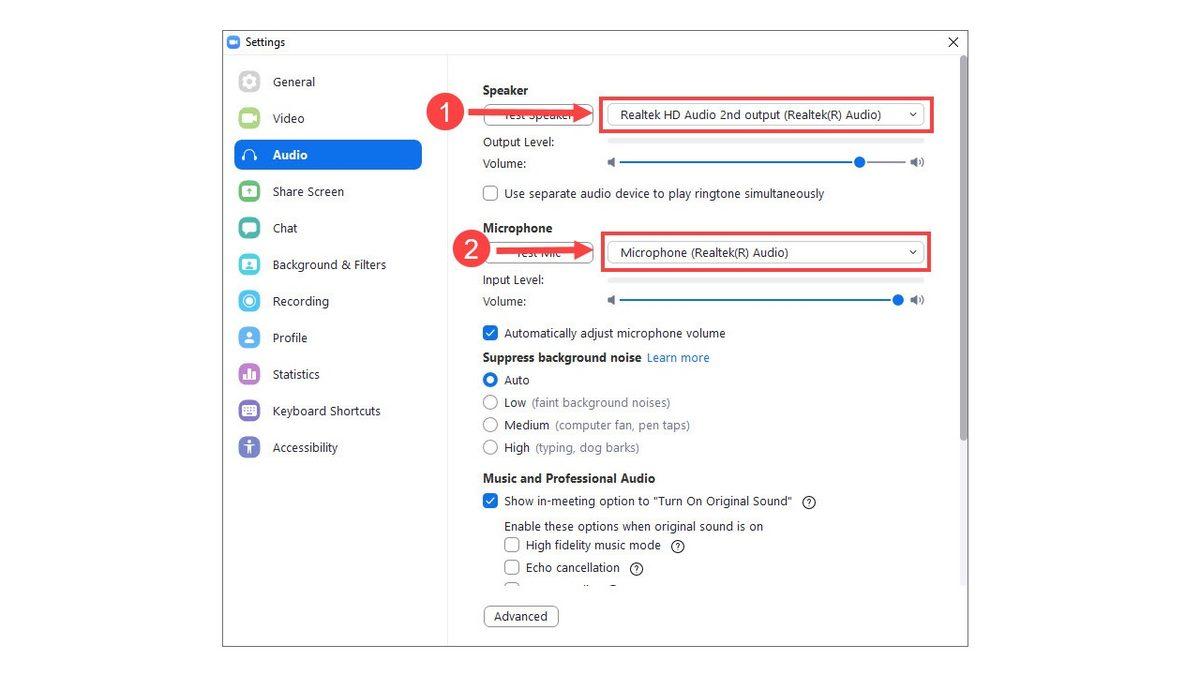Viewport: 1200px width, 675px height.
Task: Open the Background & Filters icon
Action: pos(249,265)
